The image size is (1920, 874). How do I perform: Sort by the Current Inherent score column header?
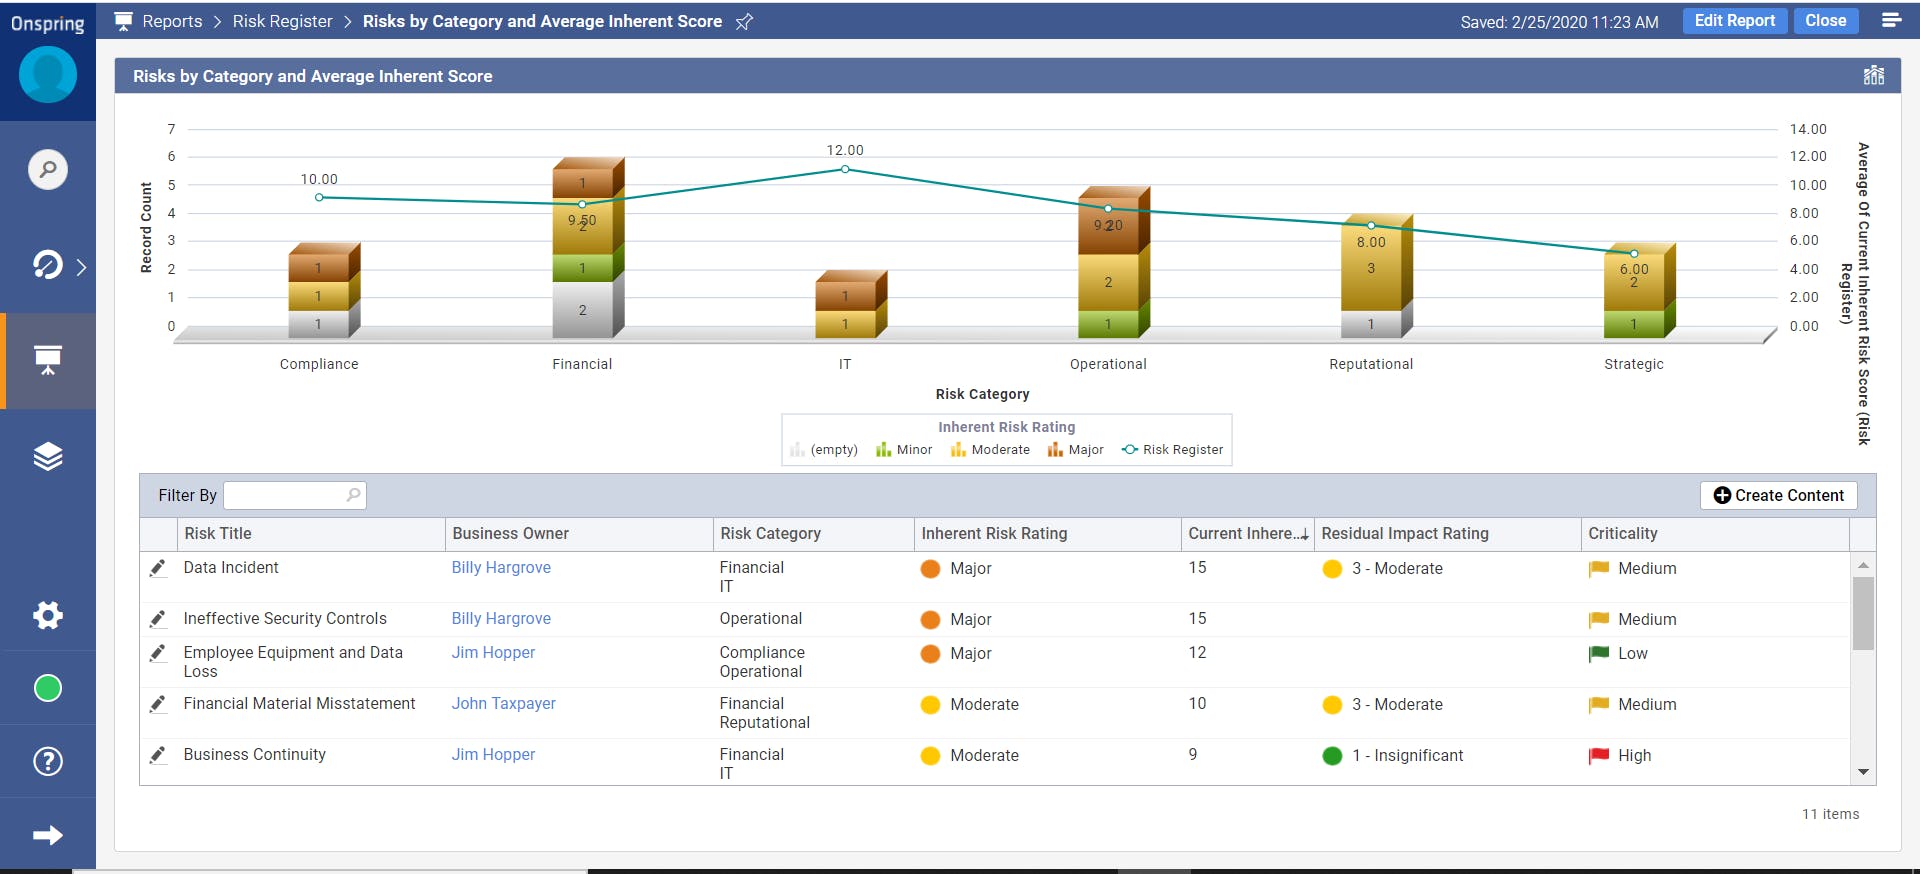pyautogui.click(x=1247, y=534)
